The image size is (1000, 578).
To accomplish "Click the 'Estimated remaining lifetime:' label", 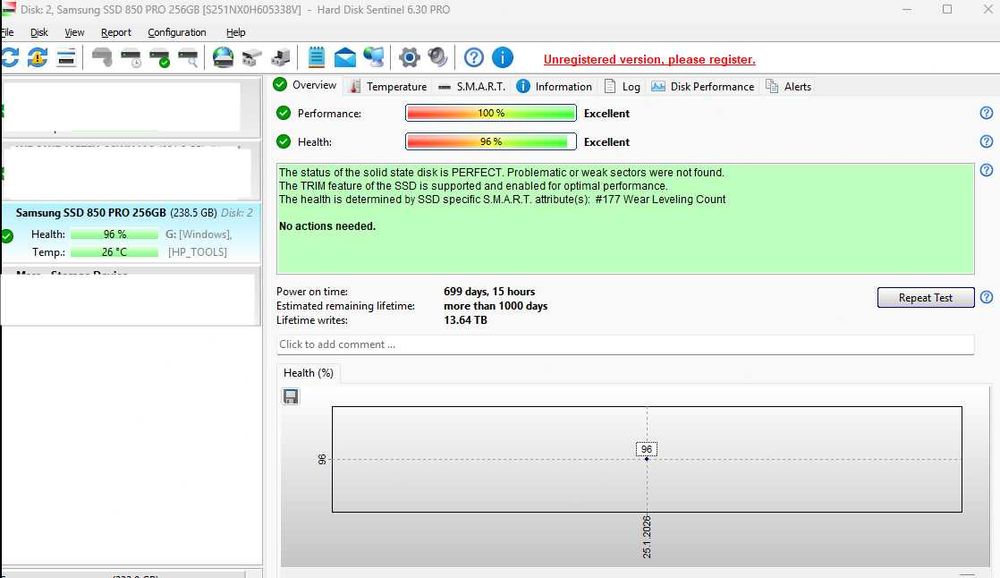I will tap(345, 306).
